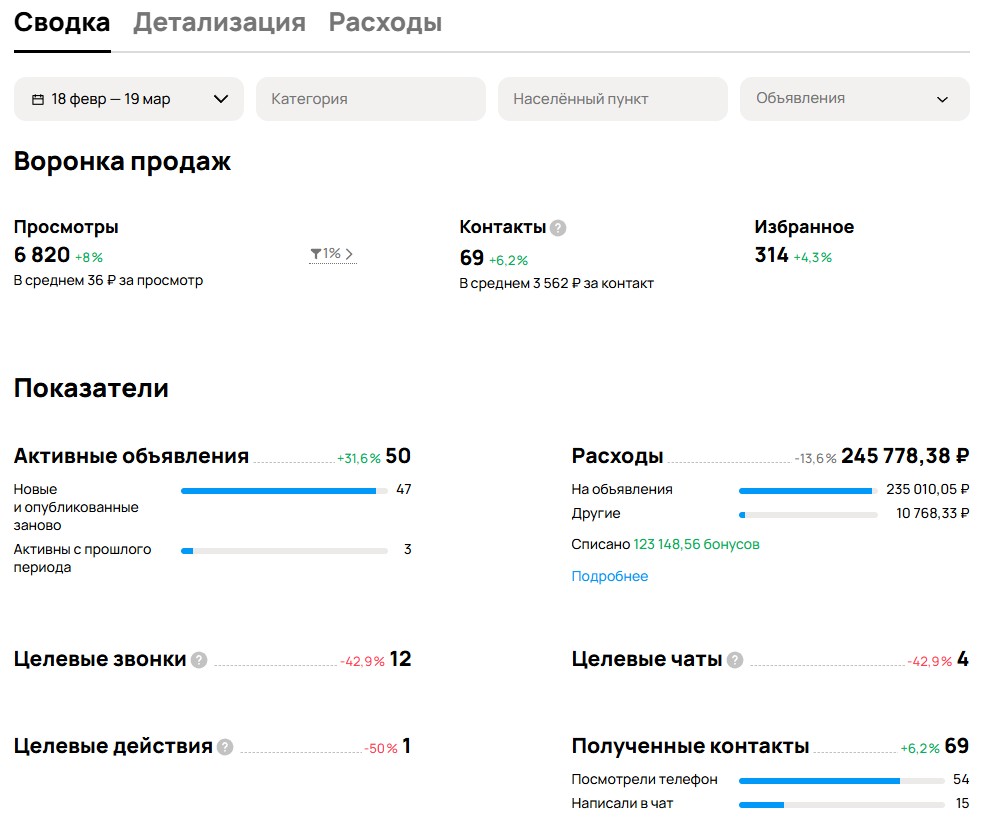This screenshot has height=832, width=996.
Task: Switch to the Детализация tab
Action: click(x=219, y=23)
